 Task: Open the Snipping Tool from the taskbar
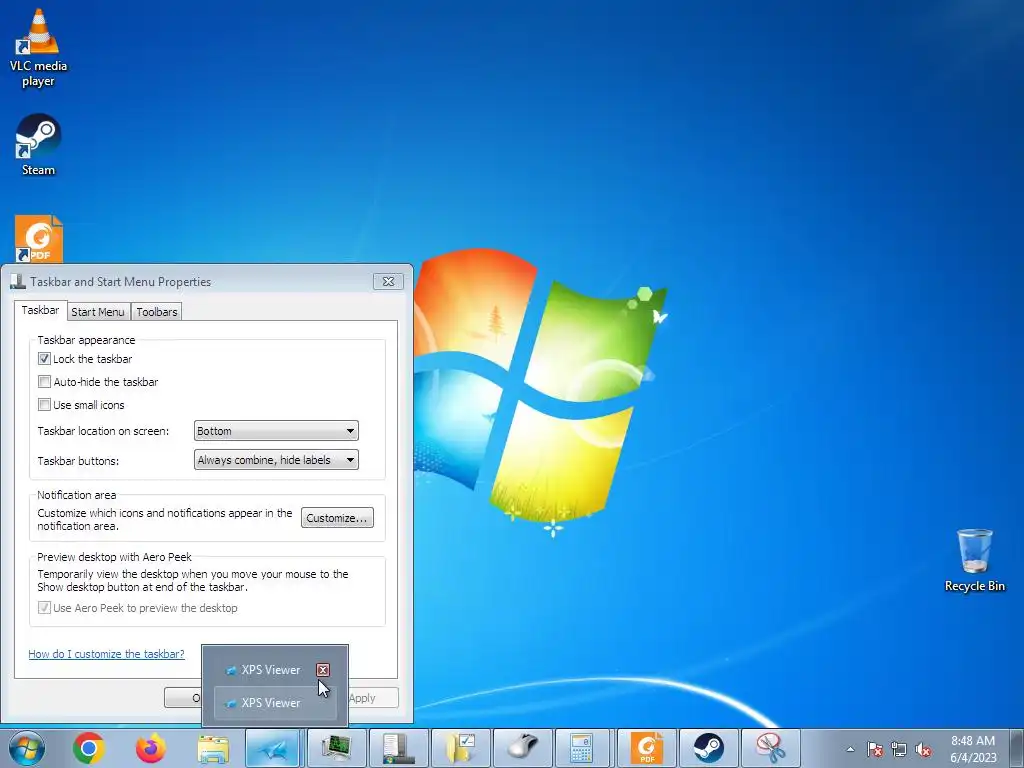pyautogui.click(x=769, y=748)
